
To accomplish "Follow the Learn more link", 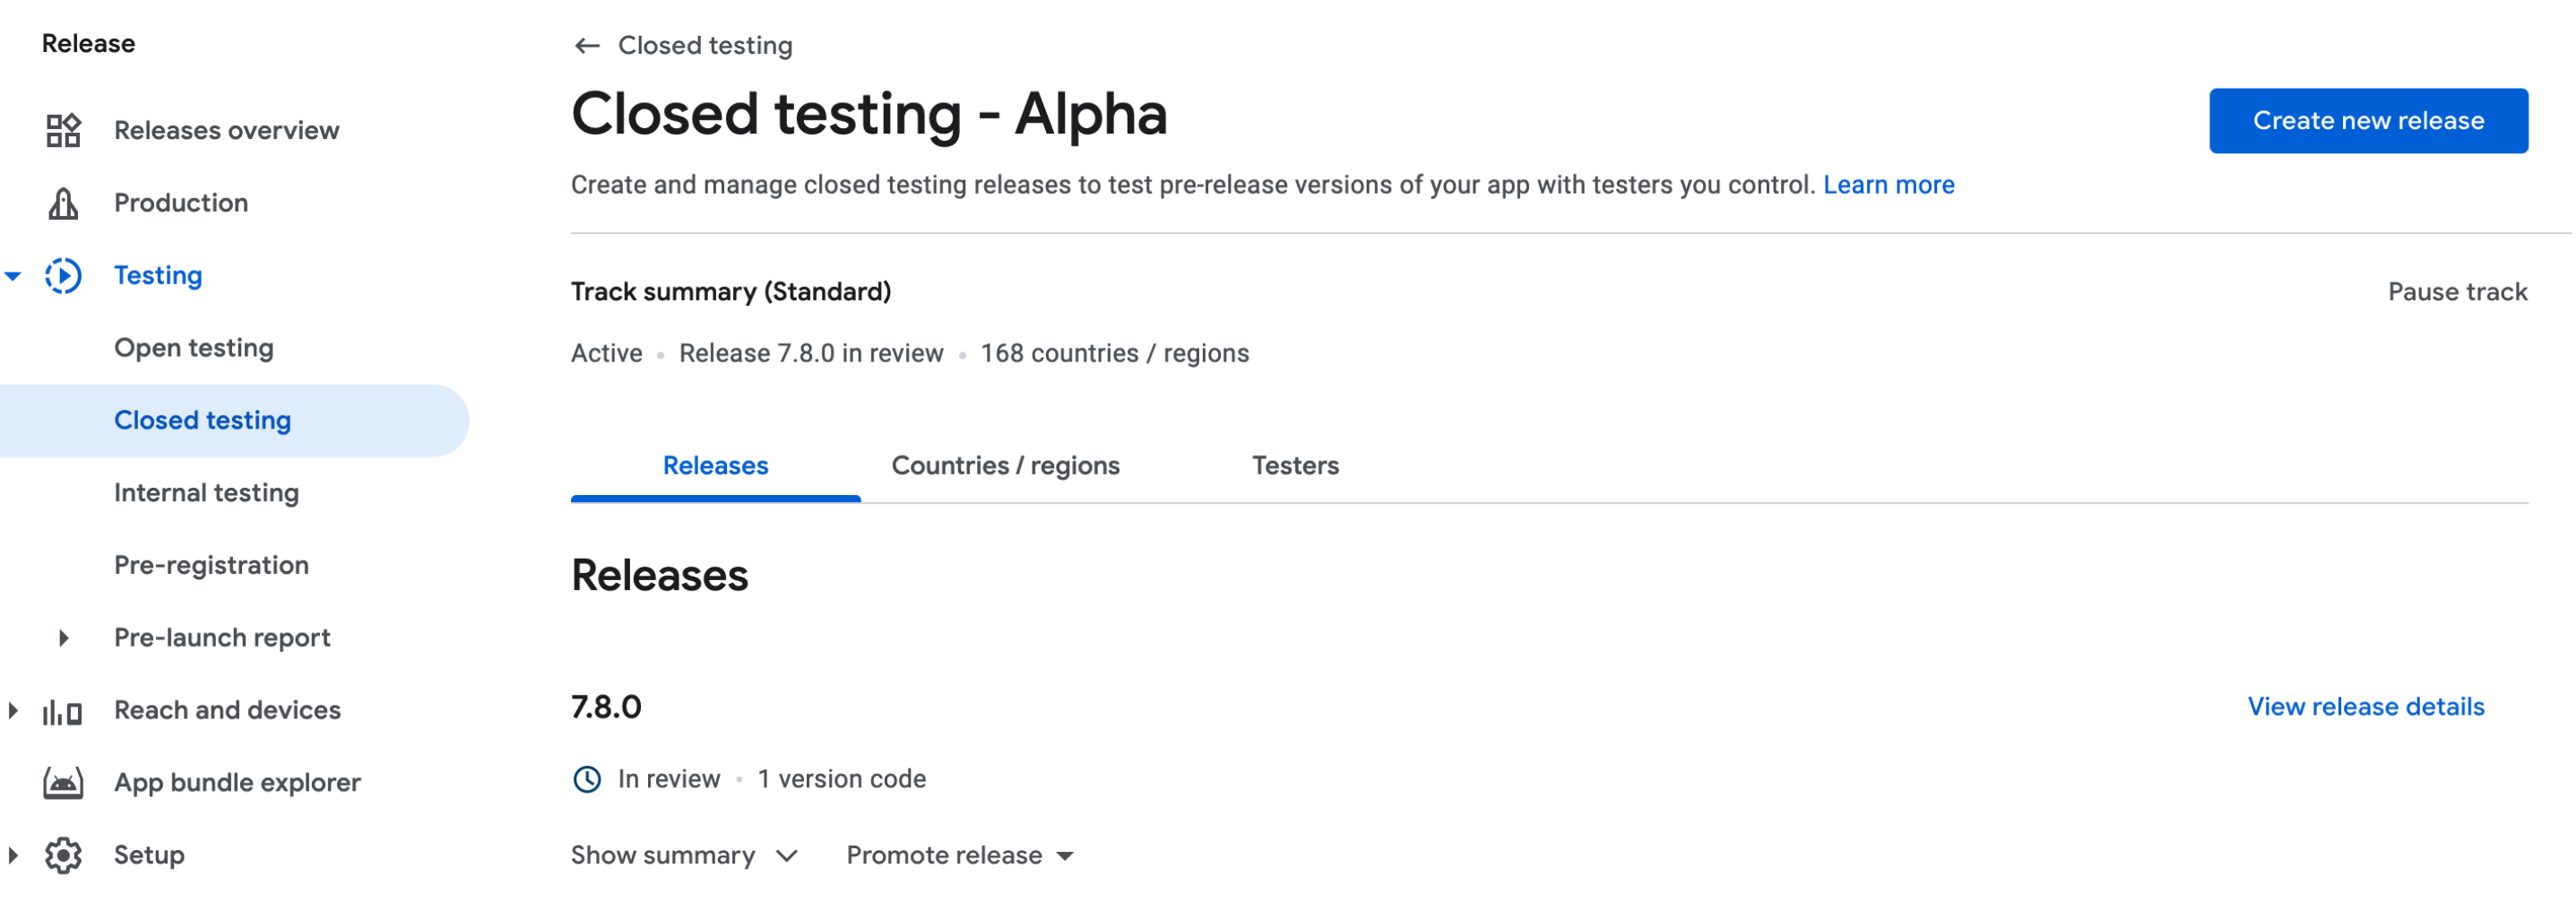I will point(1888,185).
